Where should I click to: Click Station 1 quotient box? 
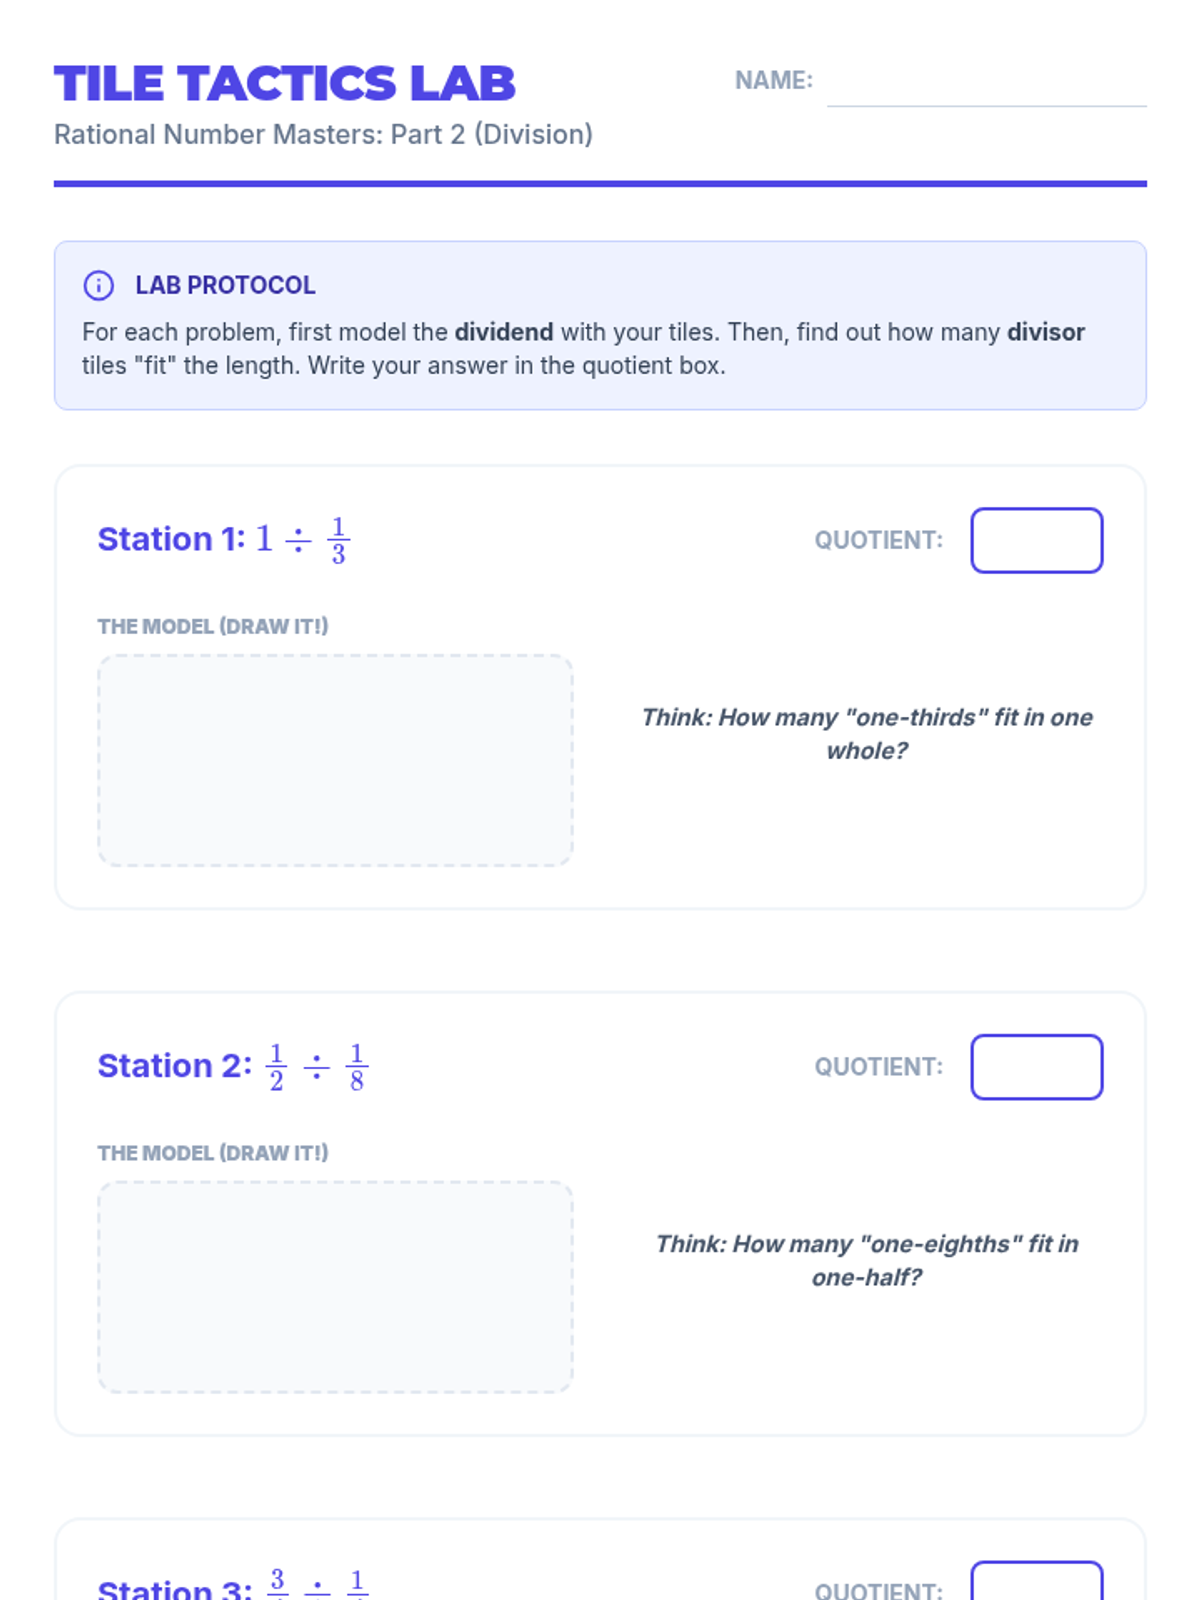coord(1036,540)
